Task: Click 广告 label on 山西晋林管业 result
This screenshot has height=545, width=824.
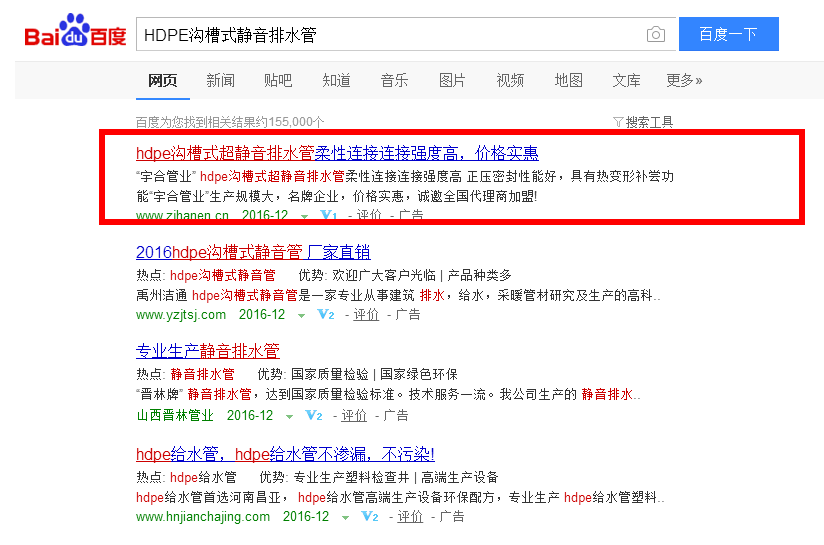Action: pos(396,416)
